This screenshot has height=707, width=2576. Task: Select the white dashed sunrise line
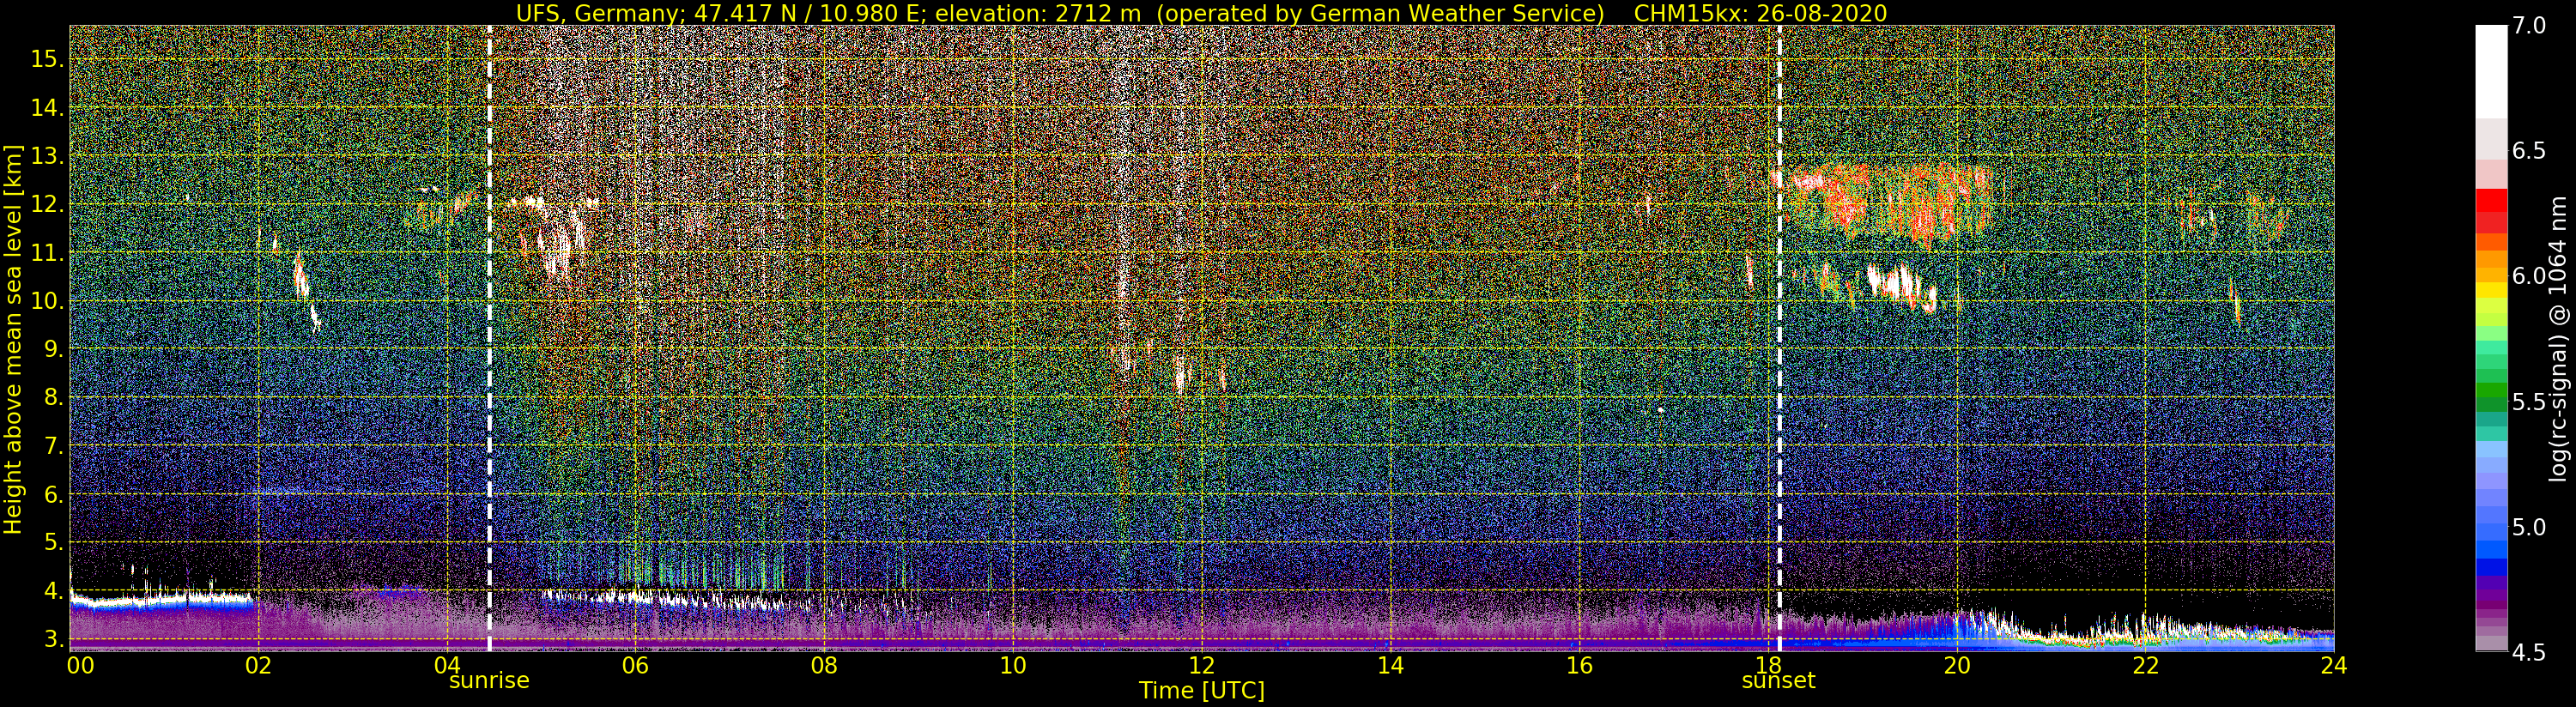[489, 338]
